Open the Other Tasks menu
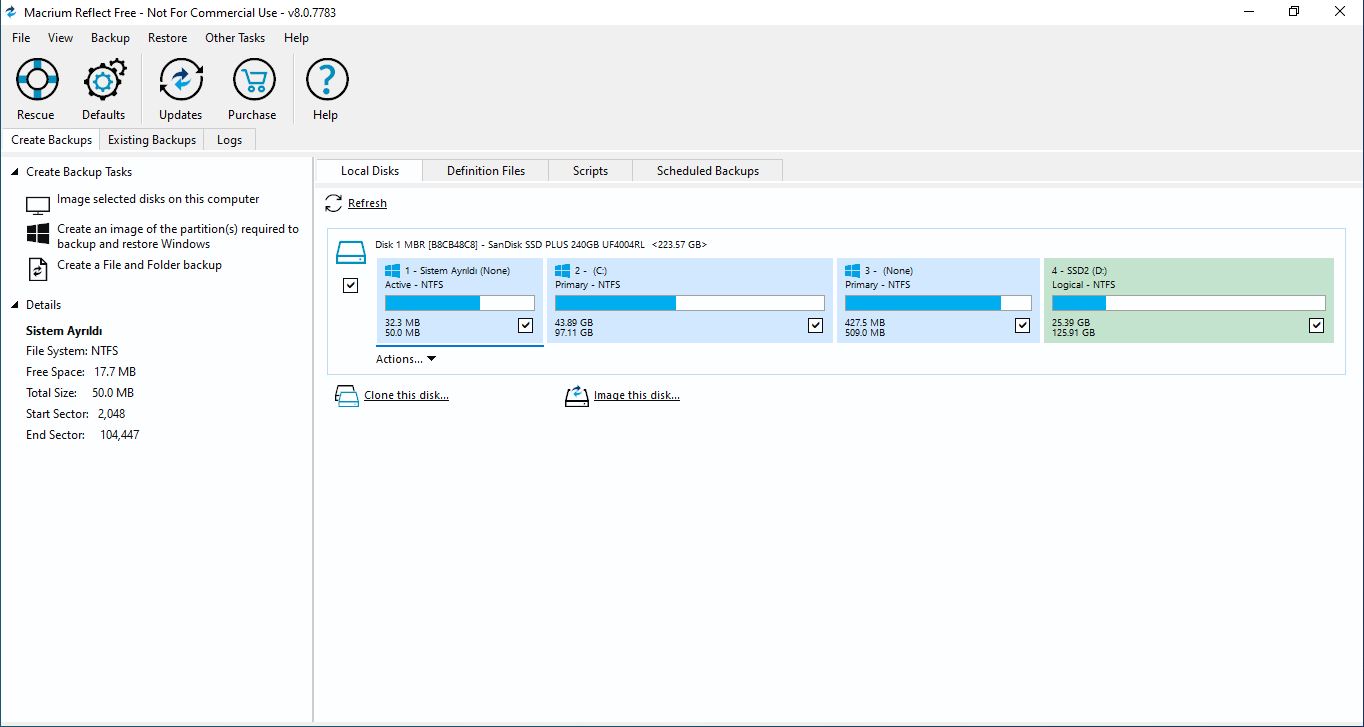The width and height of the screenshot is (1364, 727). (235, 38)
